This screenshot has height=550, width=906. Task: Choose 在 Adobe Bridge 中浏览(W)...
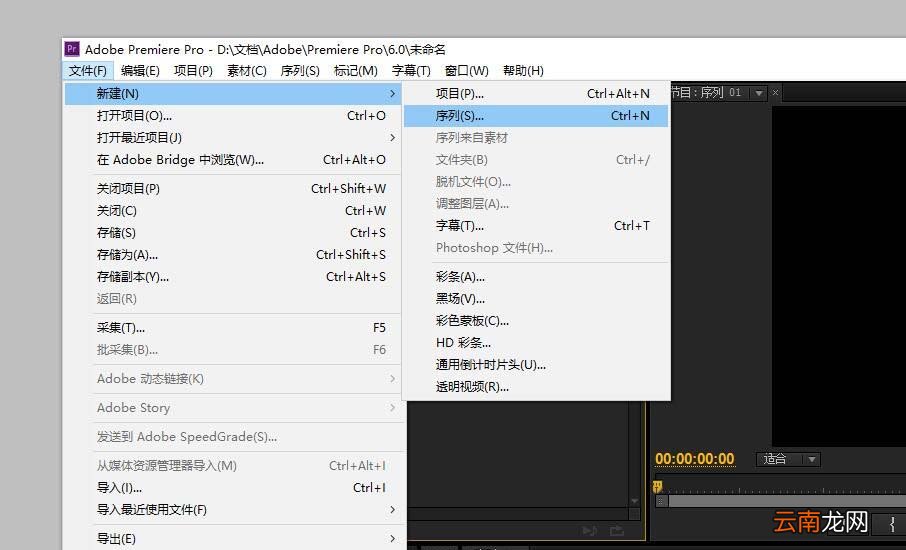pyautogui.click(x=231, y=159)
